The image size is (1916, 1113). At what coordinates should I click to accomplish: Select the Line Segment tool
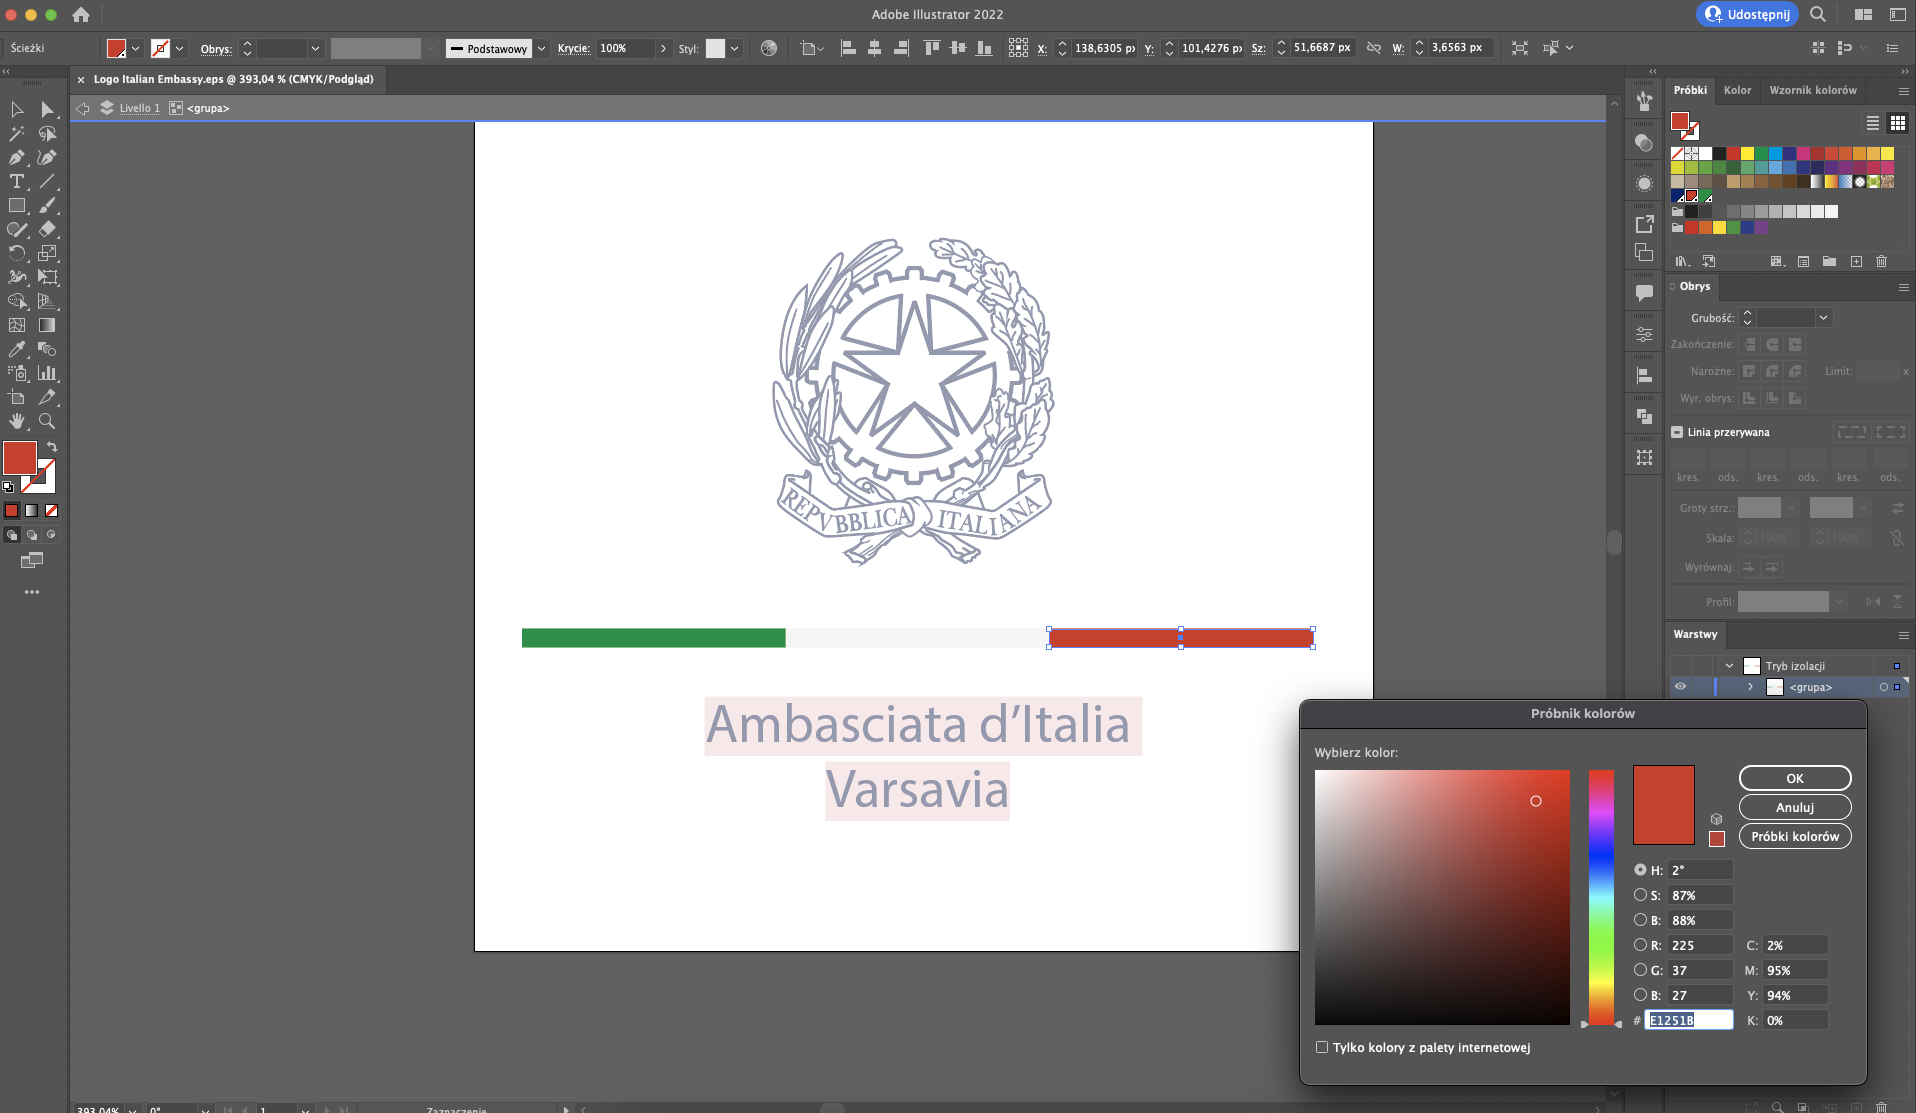[x=47, y=181]
